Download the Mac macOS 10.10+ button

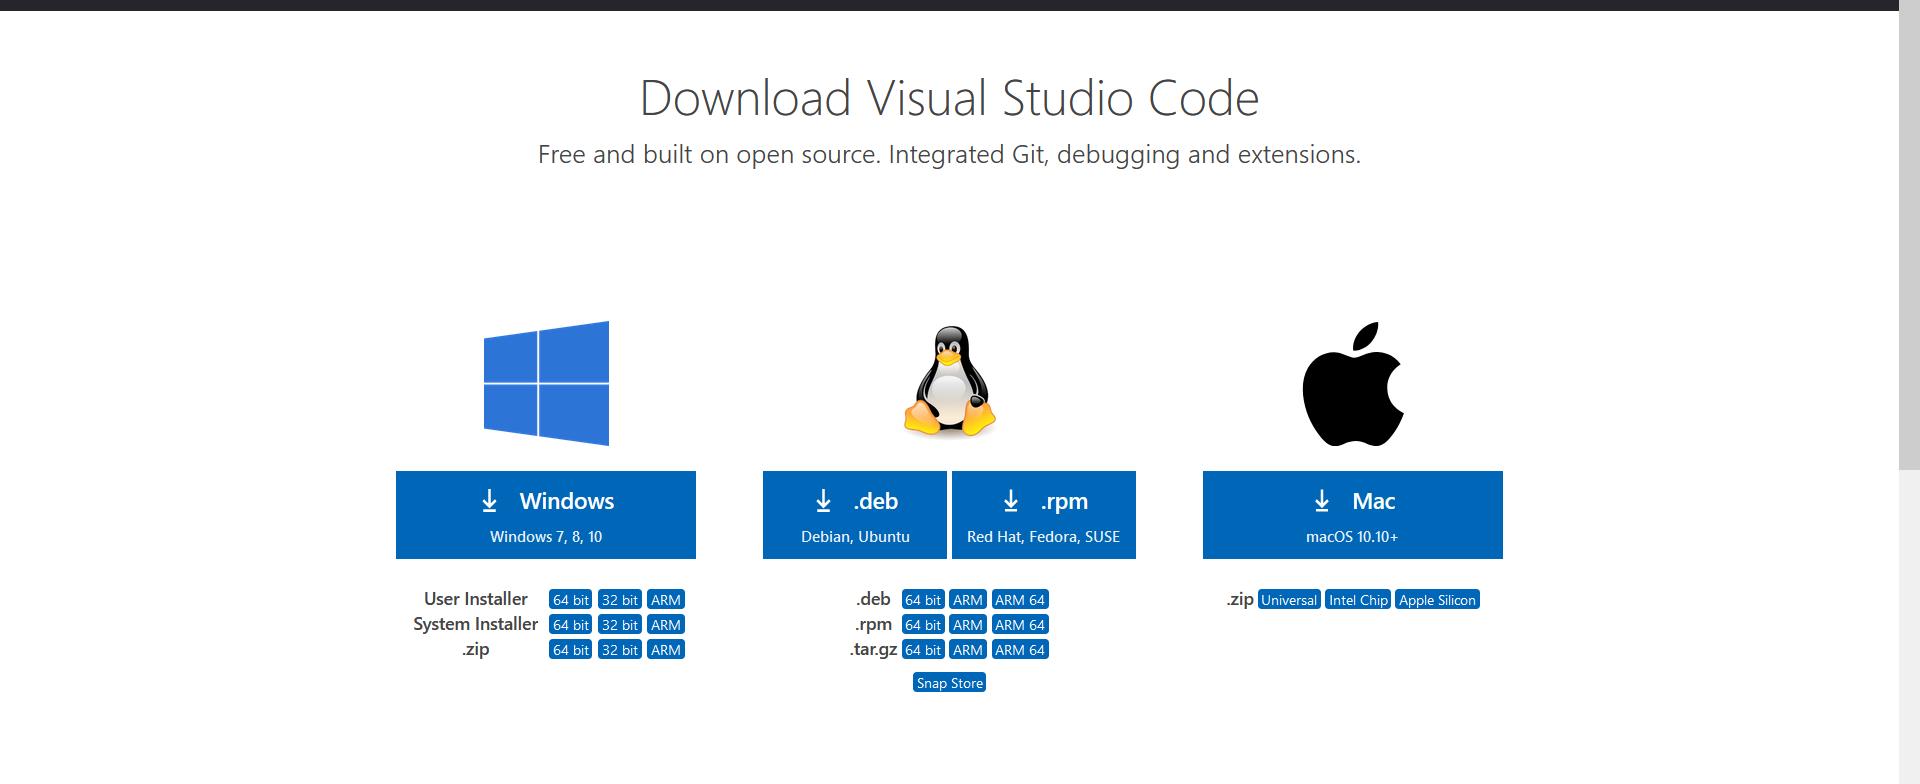click(1353, 515)
